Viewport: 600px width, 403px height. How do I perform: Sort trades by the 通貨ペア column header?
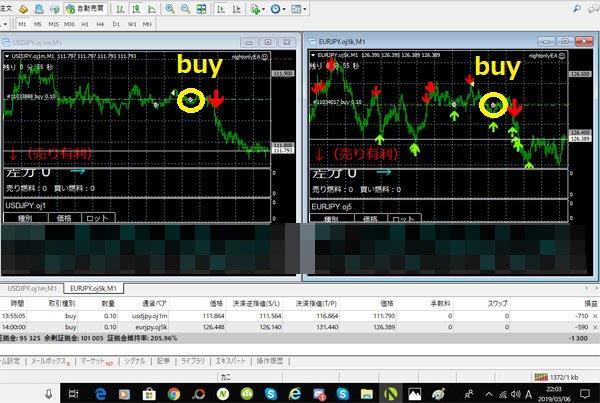coord(154,303)
